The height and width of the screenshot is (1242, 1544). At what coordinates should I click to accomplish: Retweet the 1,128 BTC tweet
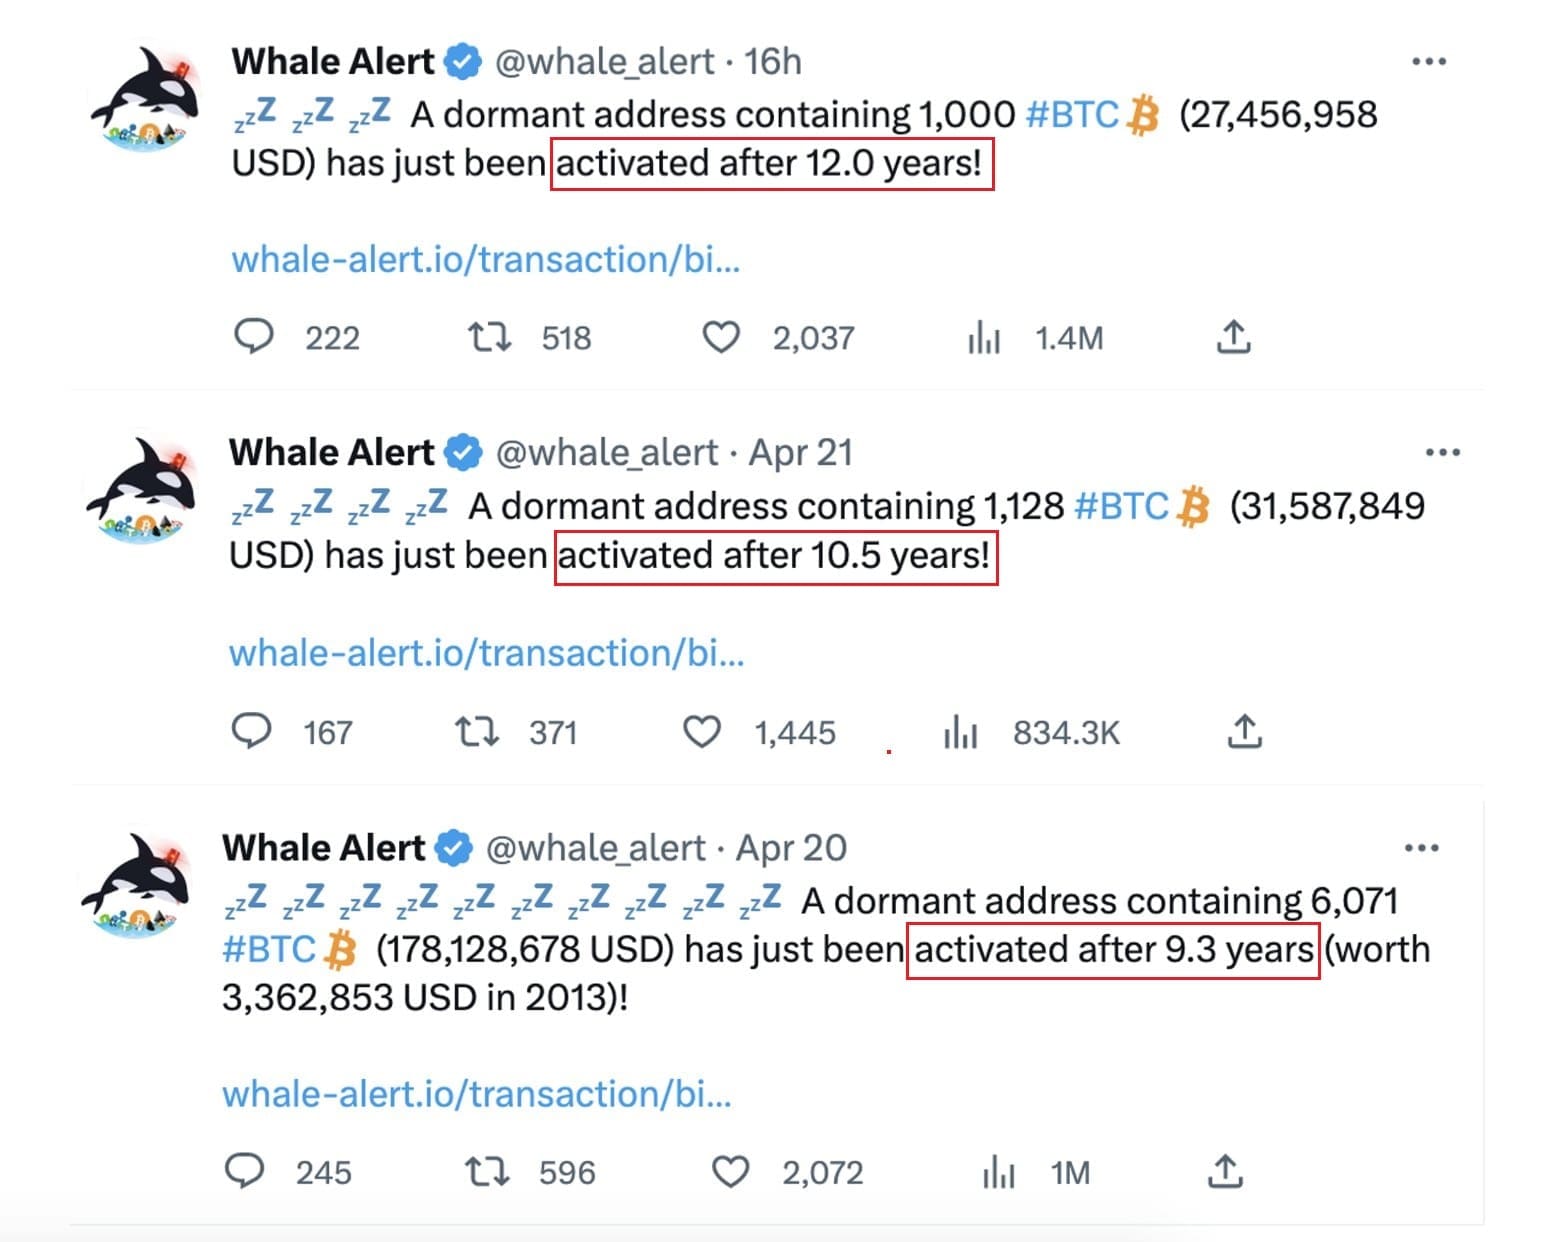[x=477, y=732]
